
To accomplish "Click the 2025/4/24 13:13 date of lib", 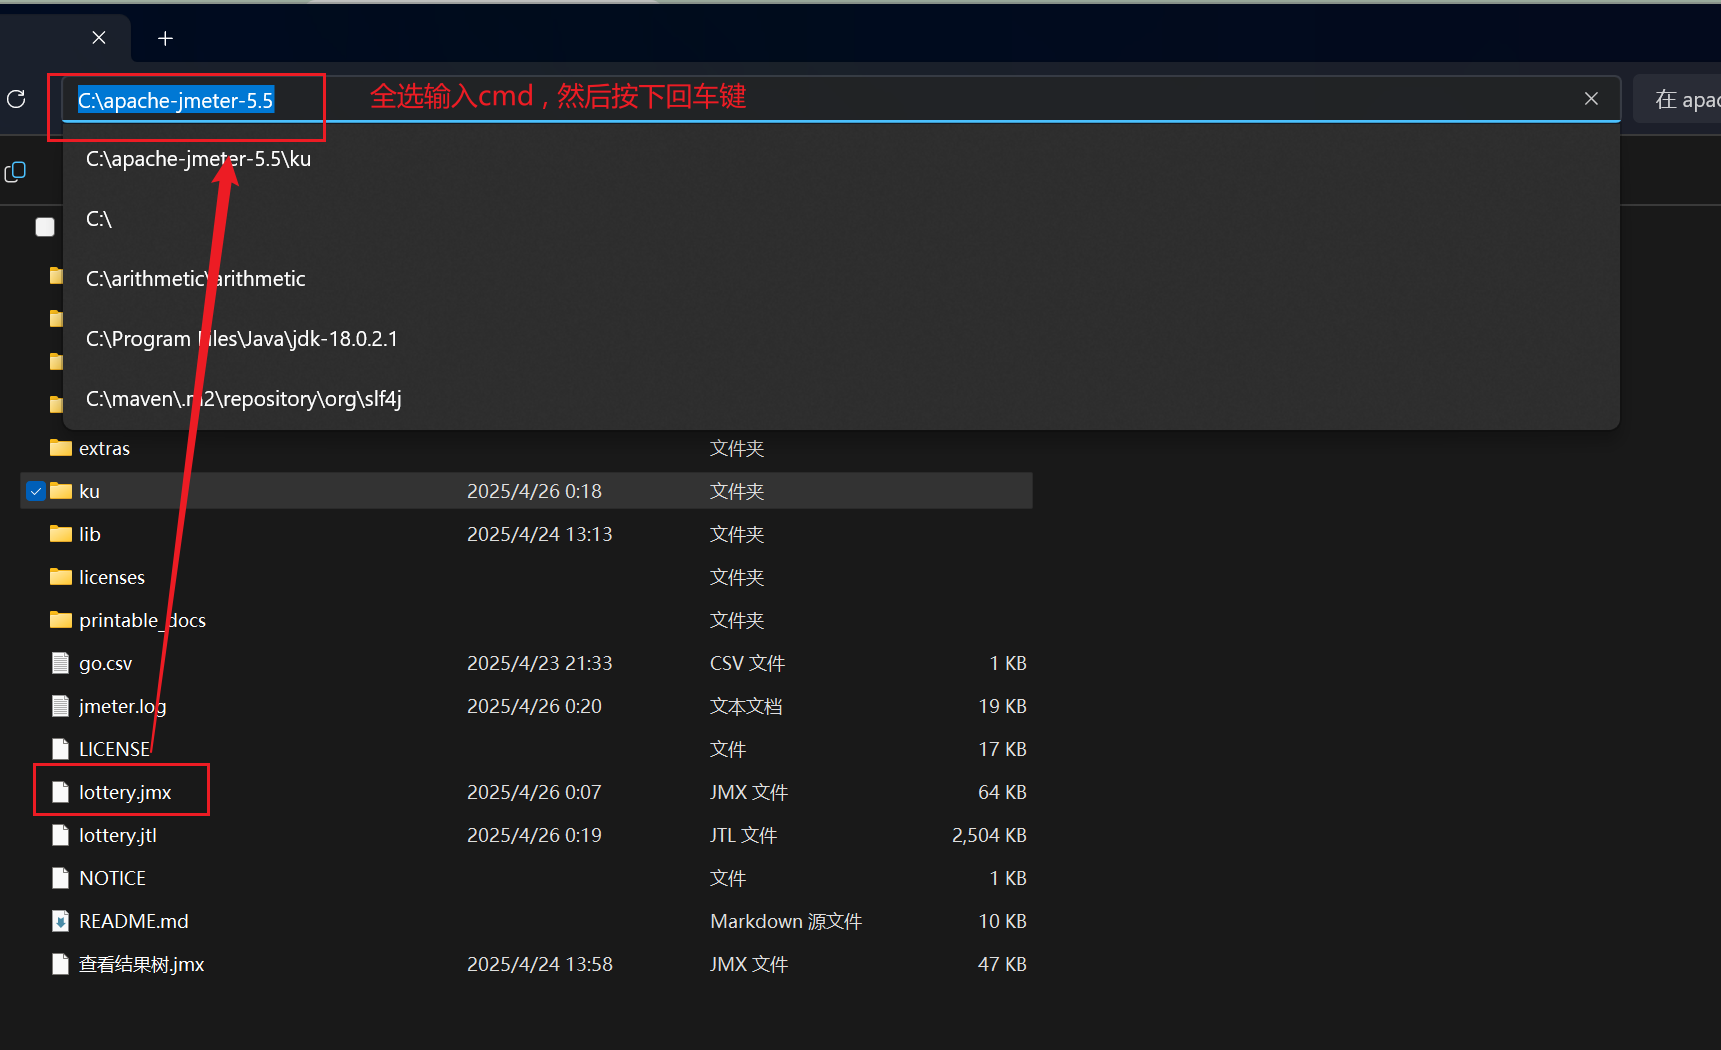I will 539,534.
